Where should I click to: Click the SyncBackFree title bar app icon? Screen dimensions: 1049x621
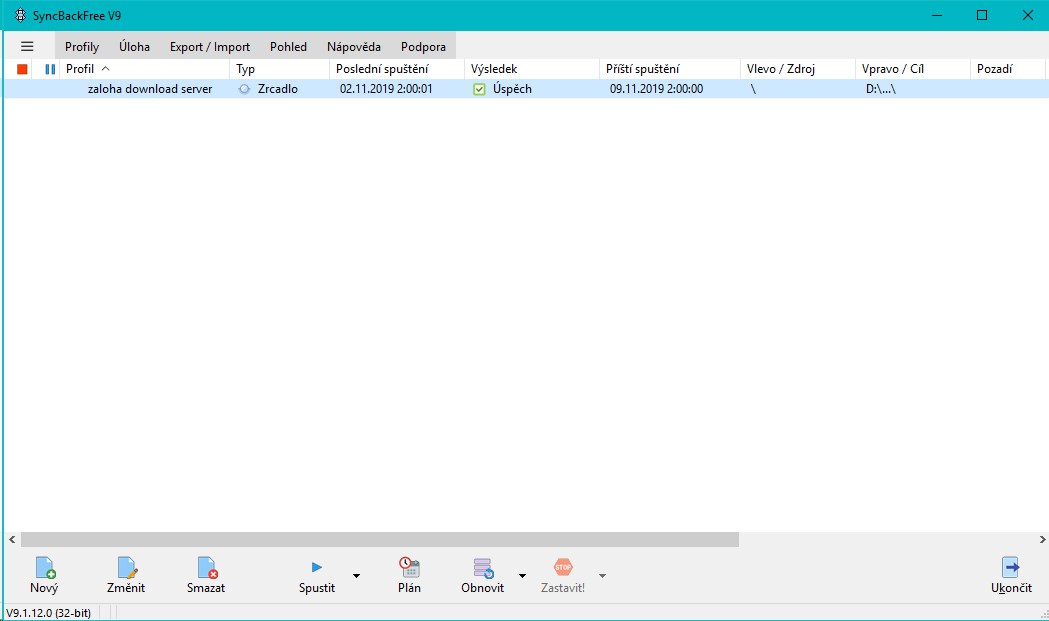point(21,15)
